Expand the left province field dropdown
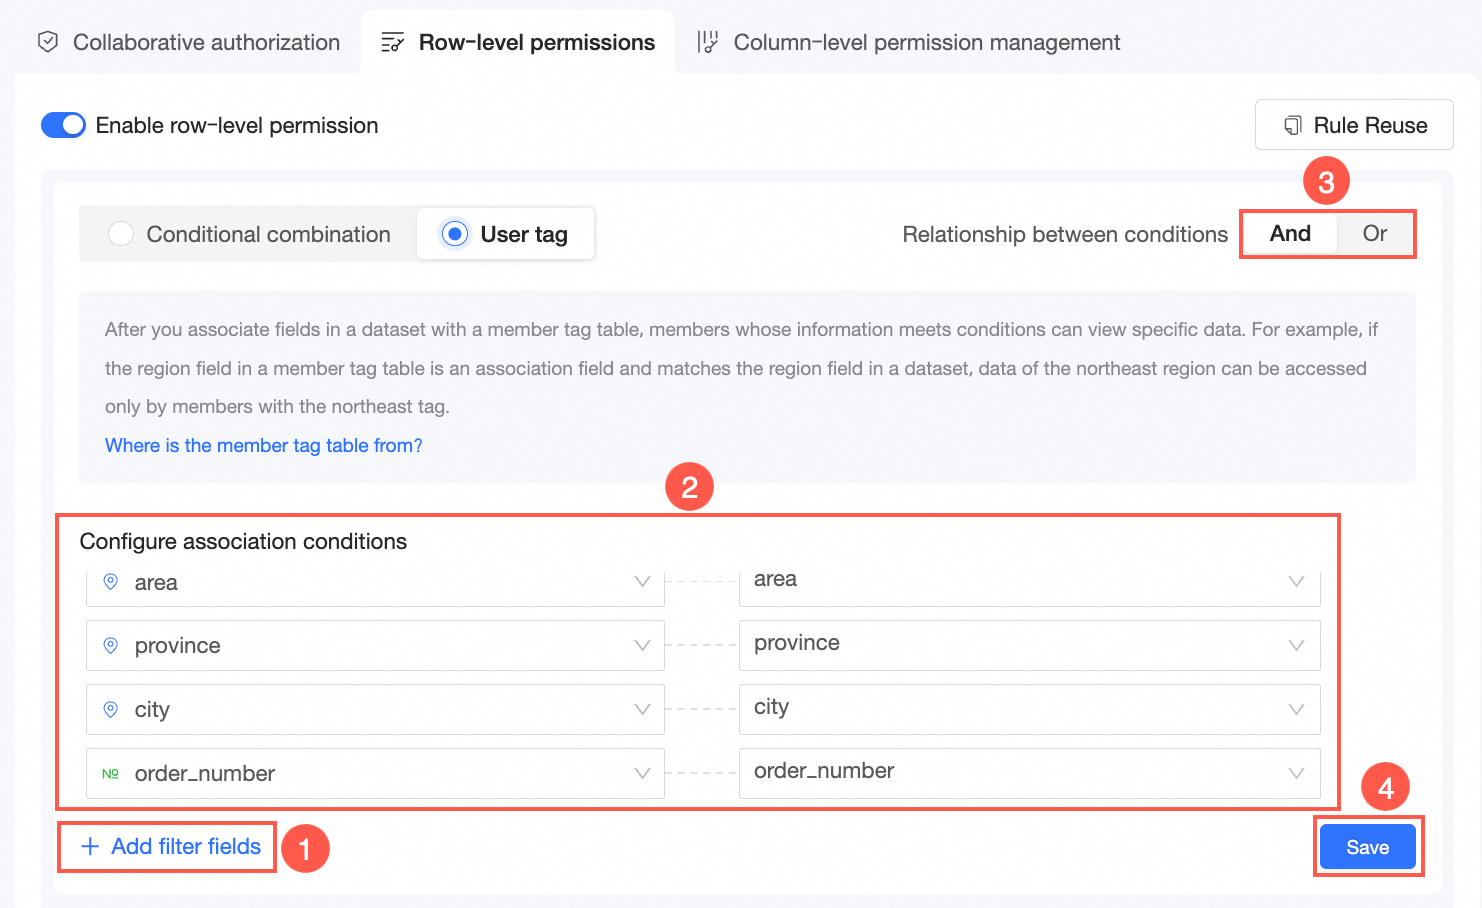The height and width of the screenshot is (908, 1482). pyautogui.click(x=642, y=645)
